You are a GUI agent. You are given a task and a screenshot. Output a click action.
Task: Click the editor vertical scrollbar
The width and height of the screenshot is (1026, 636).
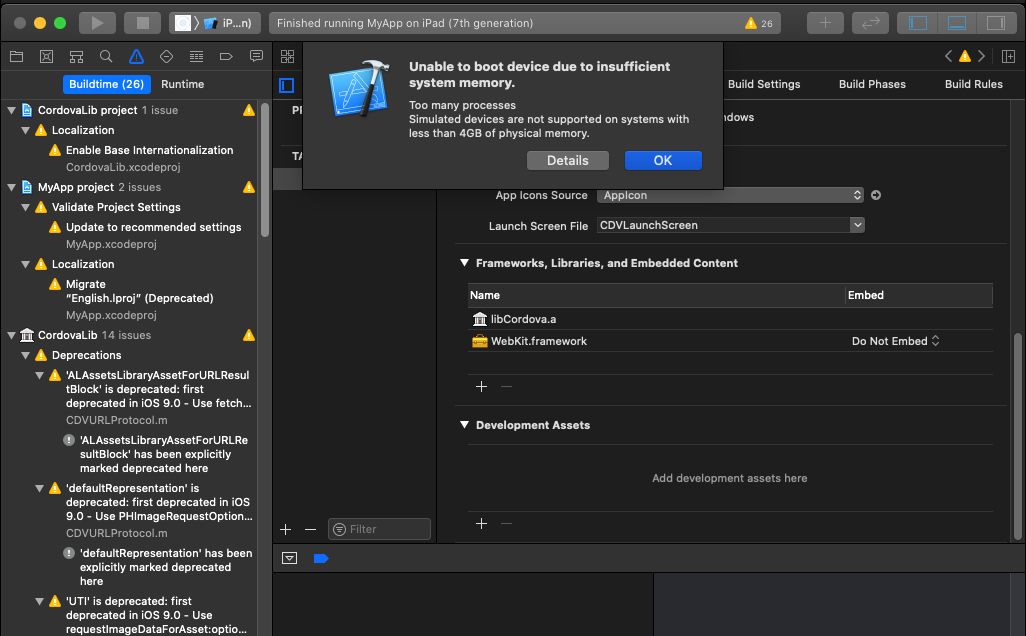tap(1017, 436)
